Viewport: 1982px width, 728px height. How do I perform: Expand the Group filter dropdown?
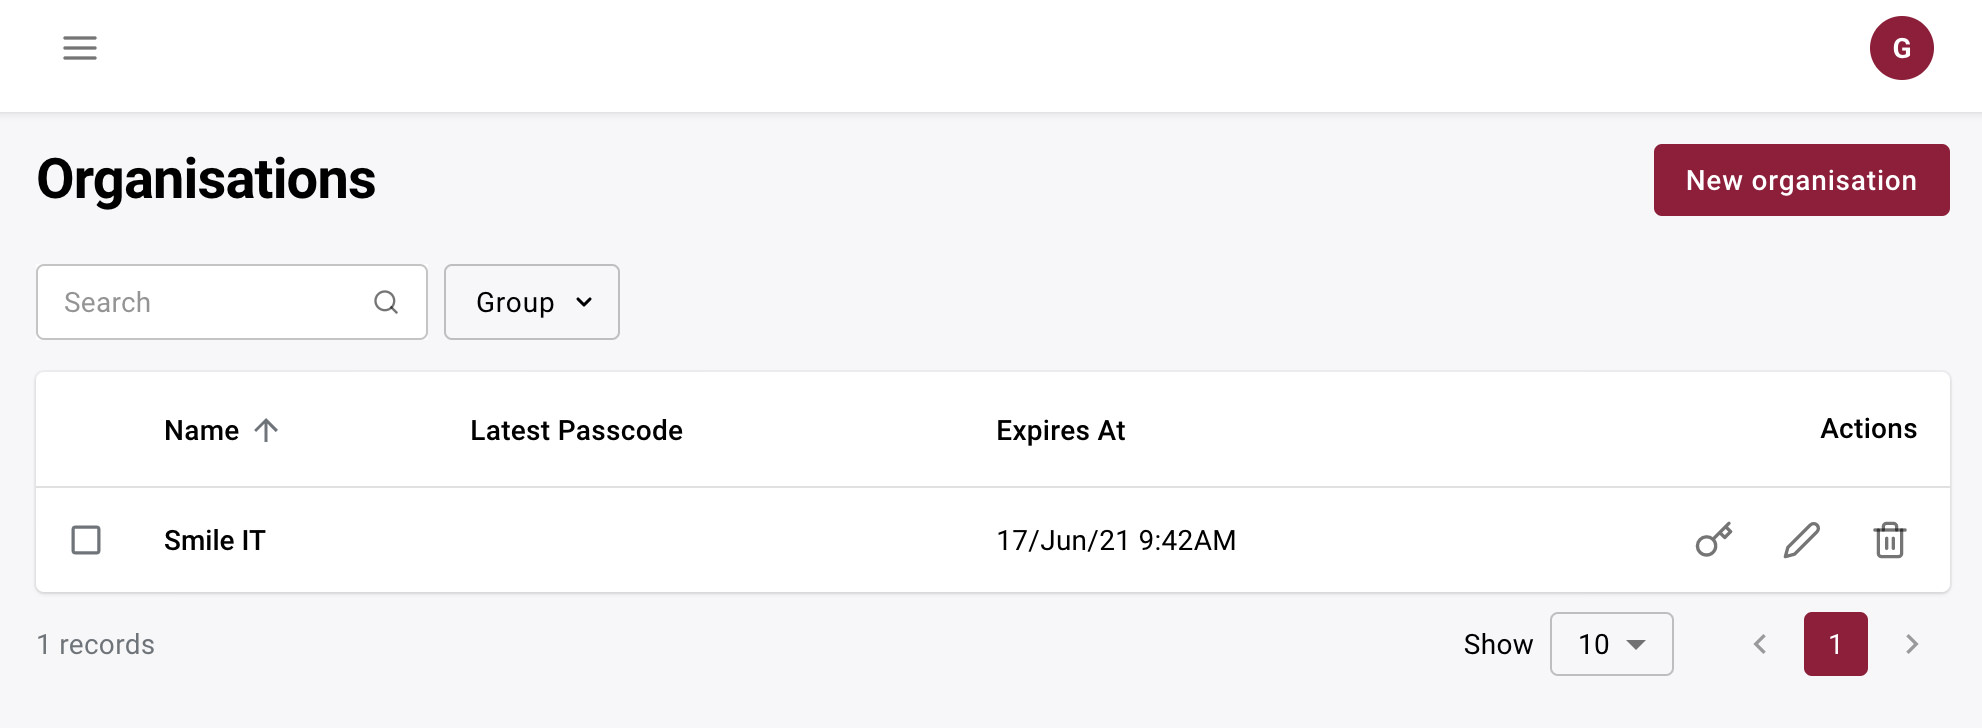pos(532,302)
